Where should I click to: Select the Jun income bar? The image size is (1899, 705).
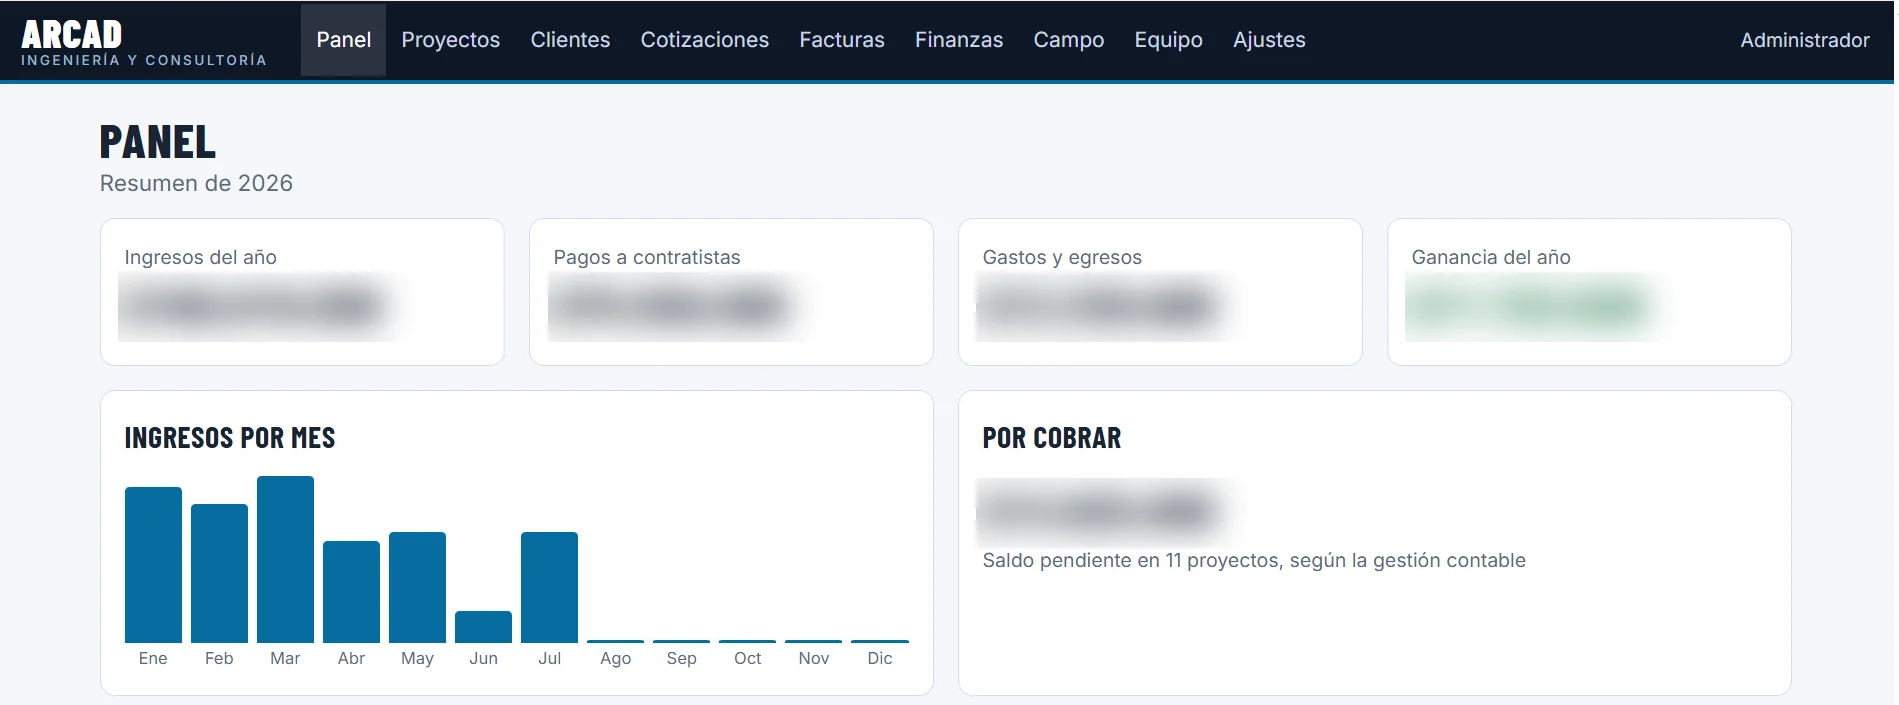point(483,627)
